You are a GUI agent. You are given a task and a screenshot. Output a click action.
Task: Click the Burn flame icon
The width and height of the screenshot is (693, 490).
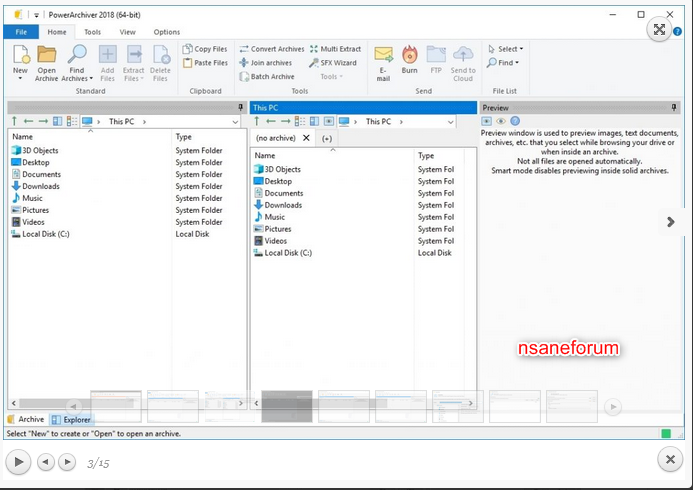[410, 54]
